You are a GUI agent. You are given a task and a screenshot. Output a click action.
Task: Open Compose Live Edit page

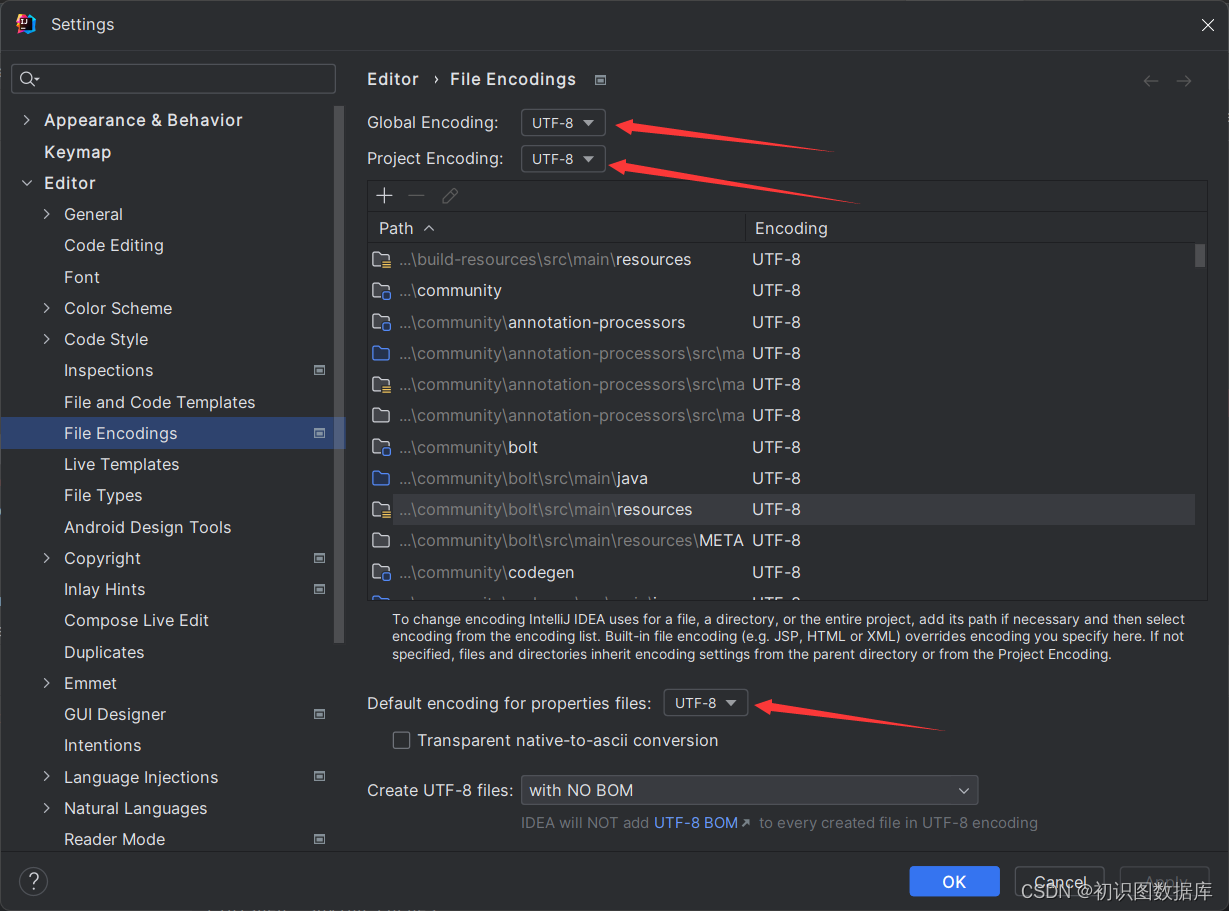point(136,620)
